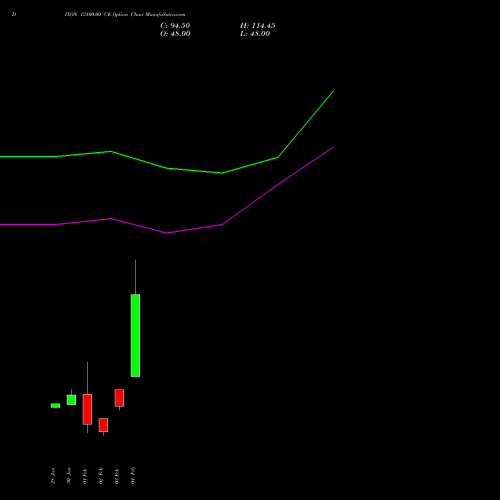This screenshot has width=500, height=500.
Task: Click the red 03 Feb candle body
Action: (119, 398)
